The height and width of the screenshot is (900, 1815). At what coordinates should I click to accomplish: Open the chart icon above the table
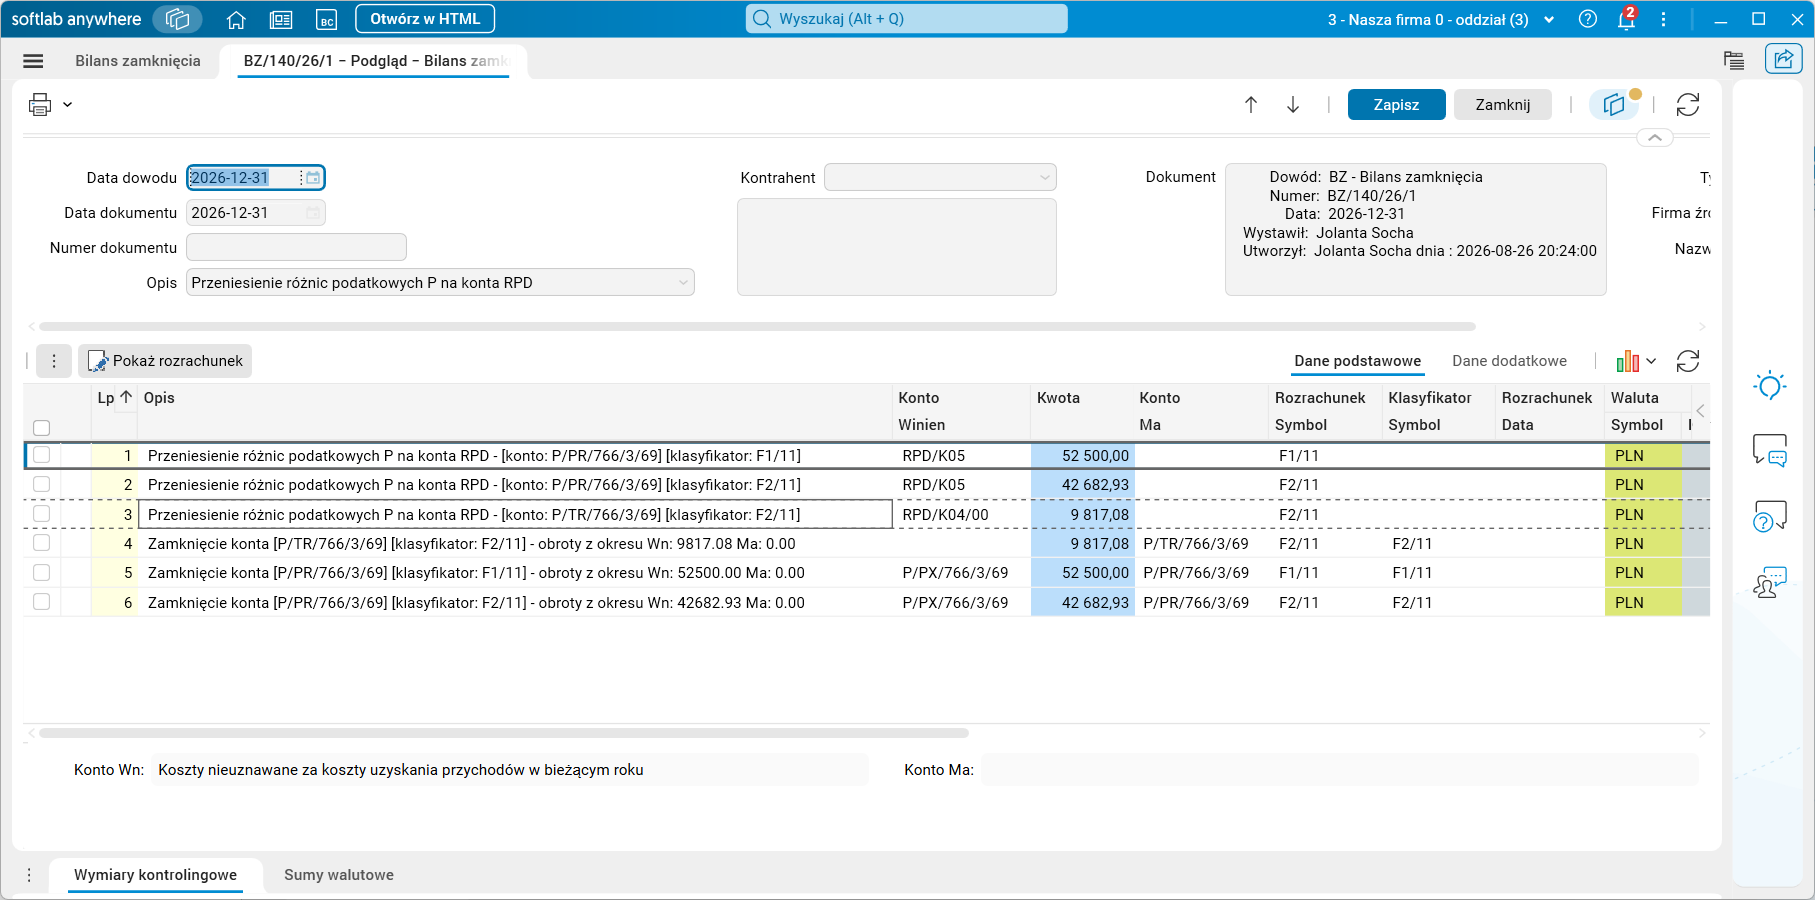click(1628, 361)
